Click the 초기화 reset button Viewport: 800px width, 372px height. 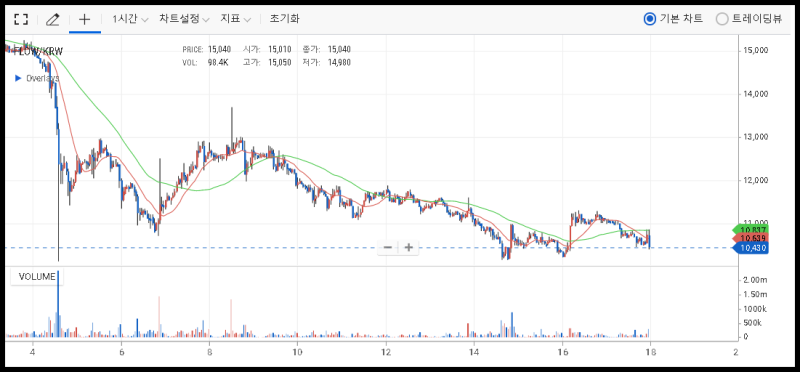click(285, 19)
